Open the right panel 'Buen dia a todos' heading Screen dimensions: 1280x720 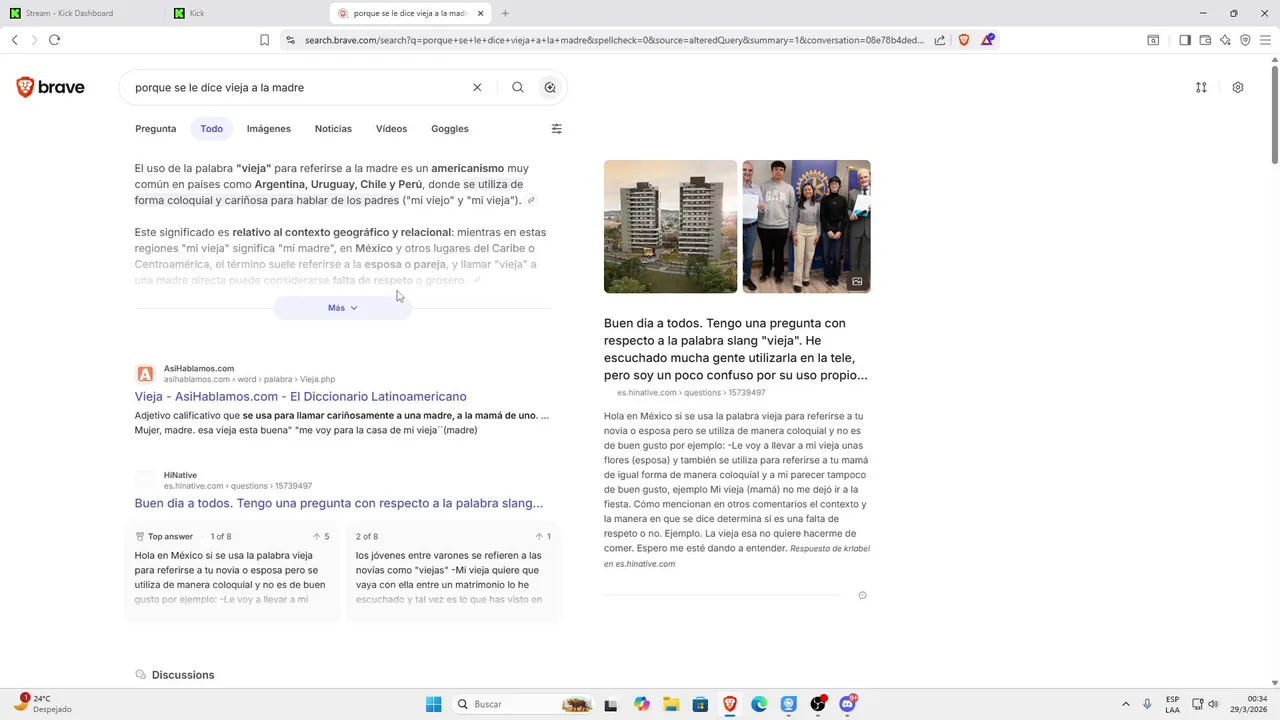tap(737, 349)
